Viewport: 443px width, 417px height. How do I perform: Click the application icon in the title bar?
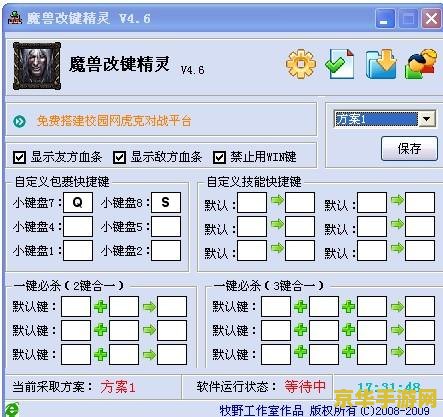pyautogui.click(x=15, y=18)
